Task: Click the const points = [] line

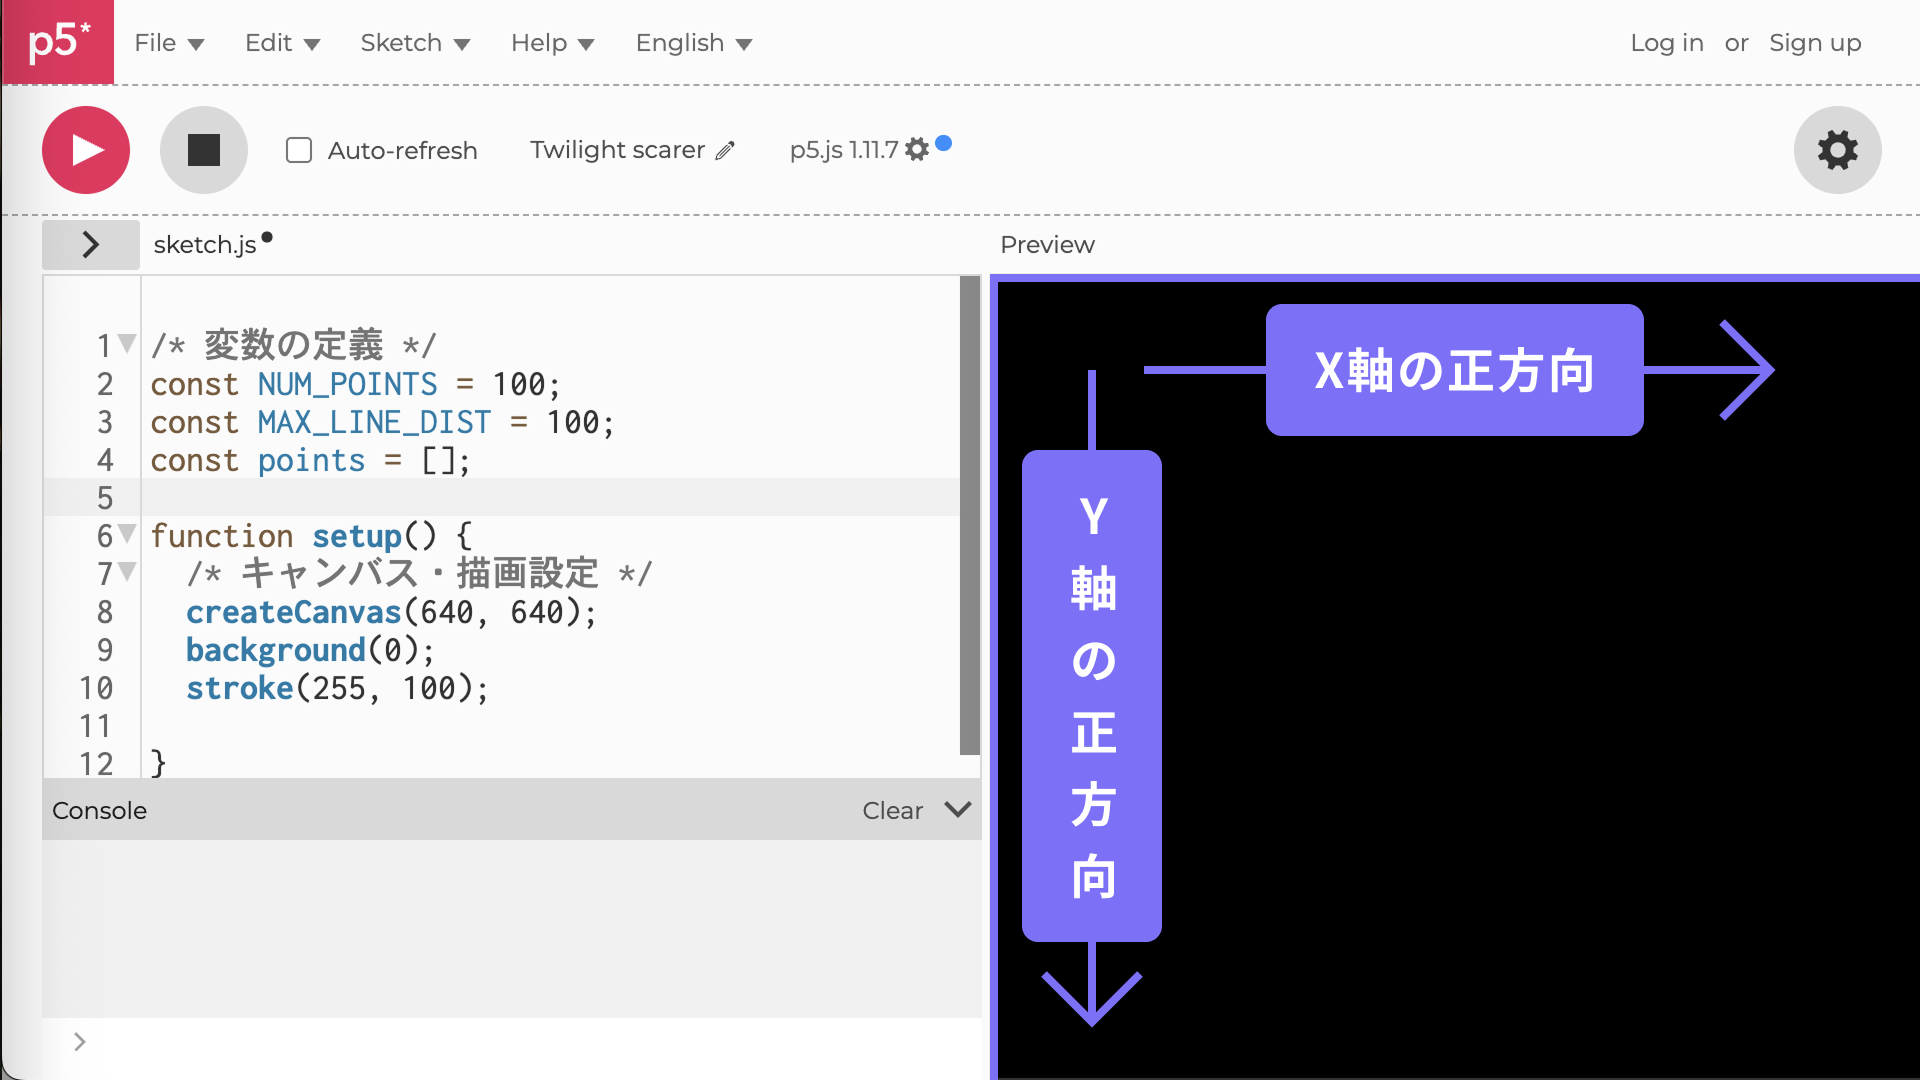Action: click(310, 460)
